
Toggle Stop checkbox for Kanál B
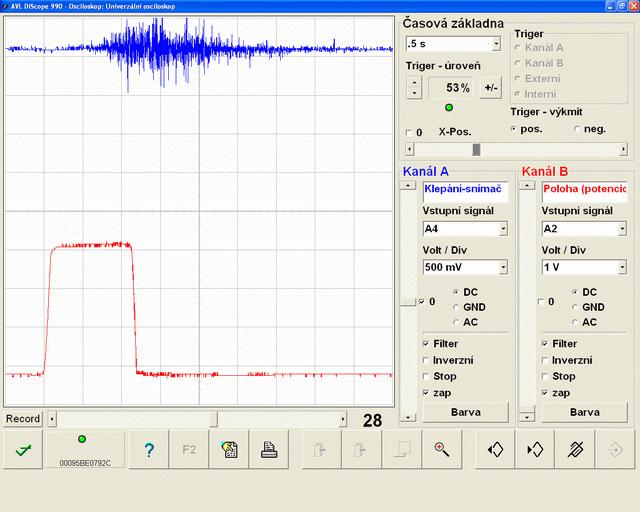tap(546, 377)
